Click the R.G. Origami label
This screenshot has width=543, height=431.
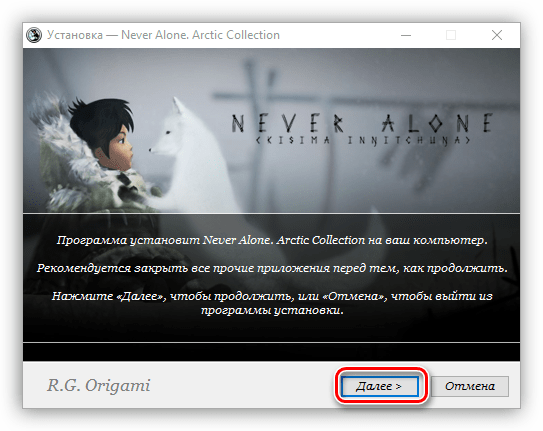(x=99, y=385)
